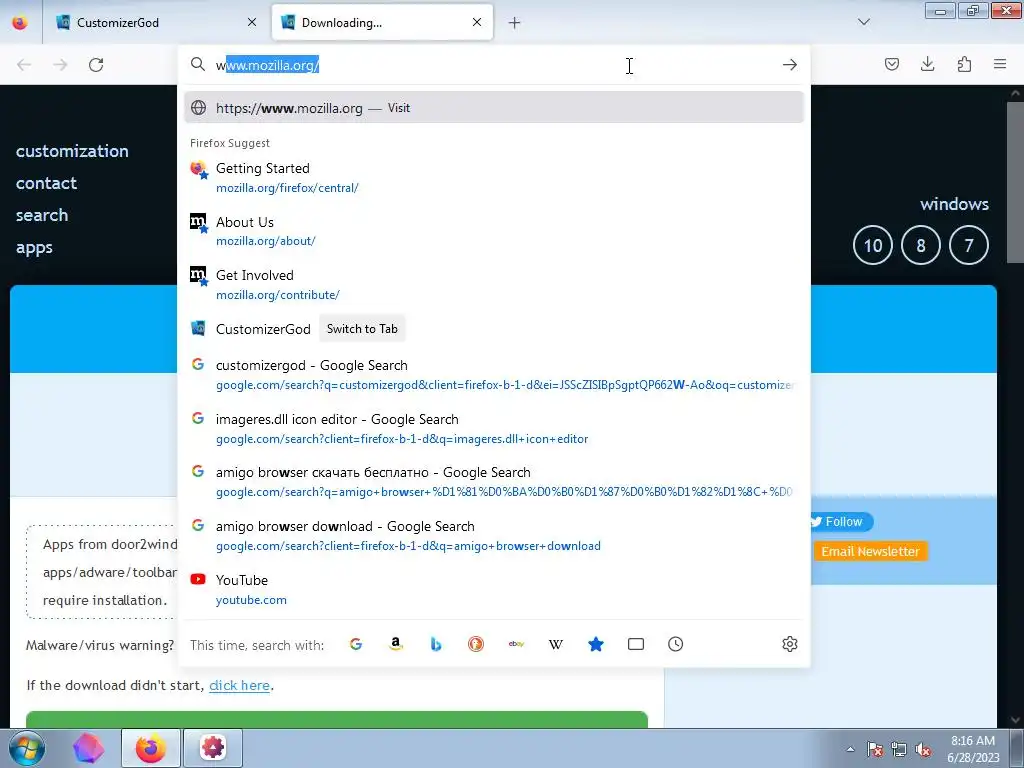
Task: Click the network tray icon
Action: (899, 750)
